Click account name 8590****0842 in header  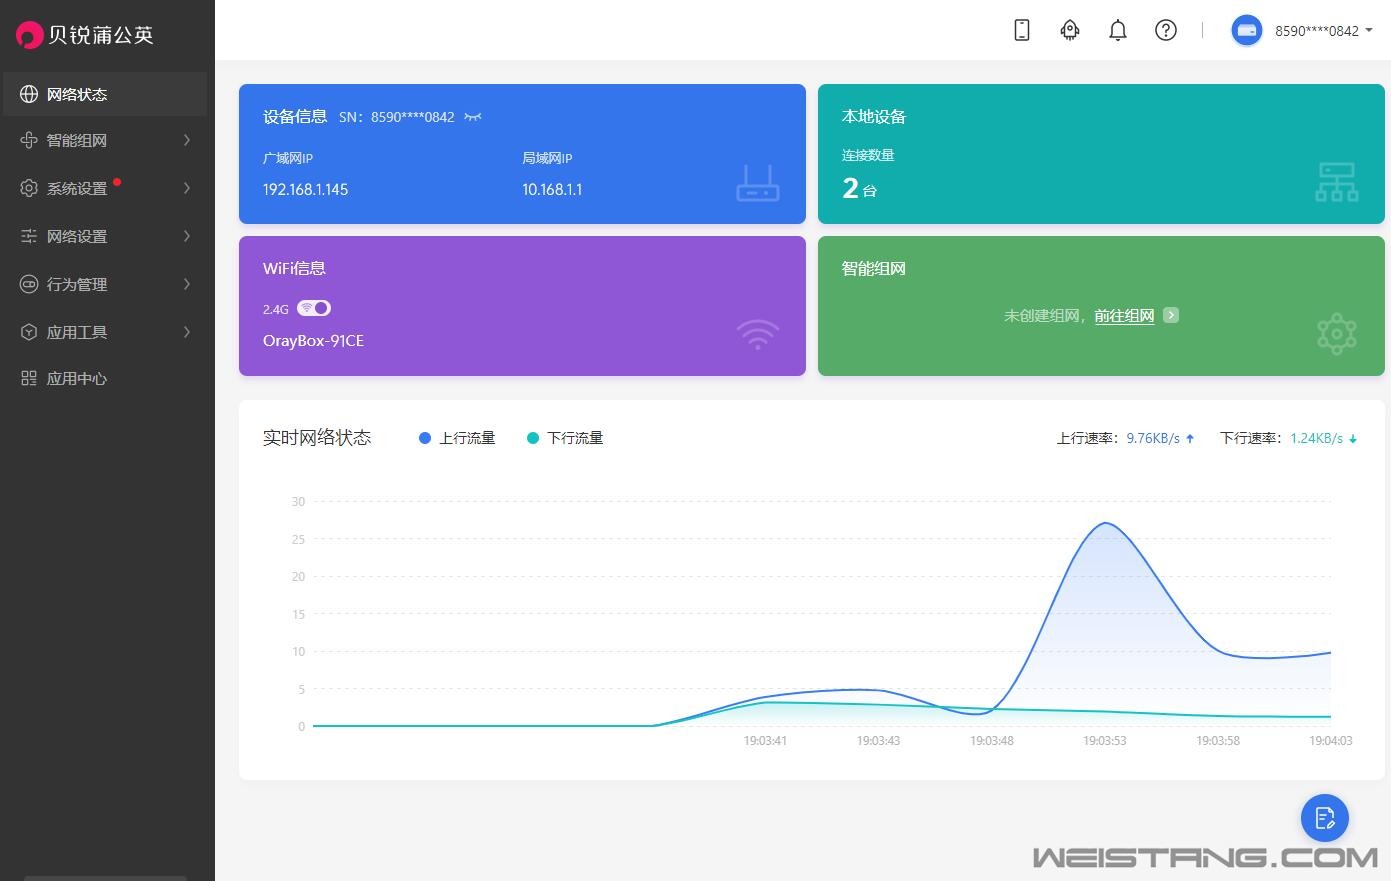pyautogui.click(x=1317, y=31)
